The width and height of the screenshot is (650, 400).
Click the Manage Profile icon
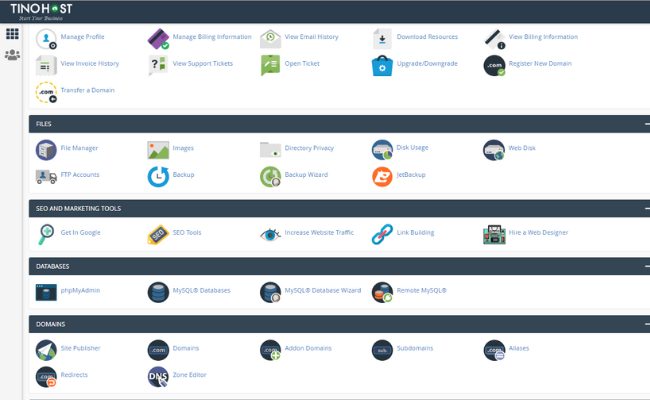point(46,39)
